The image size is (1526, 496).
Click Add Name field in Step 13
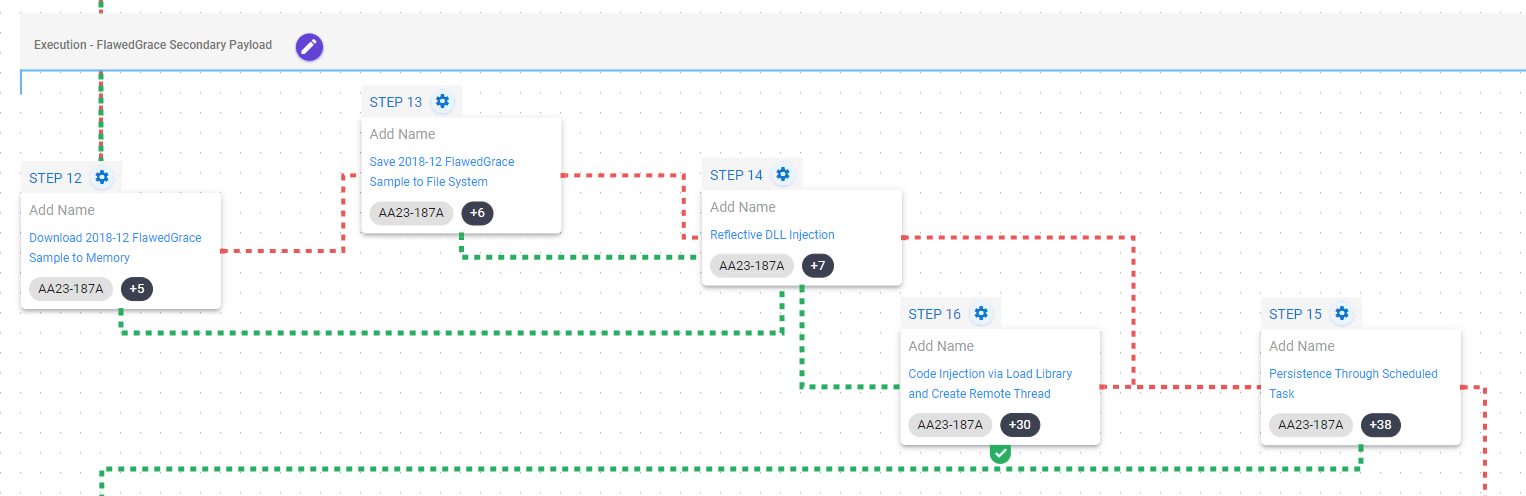point(403,134)
